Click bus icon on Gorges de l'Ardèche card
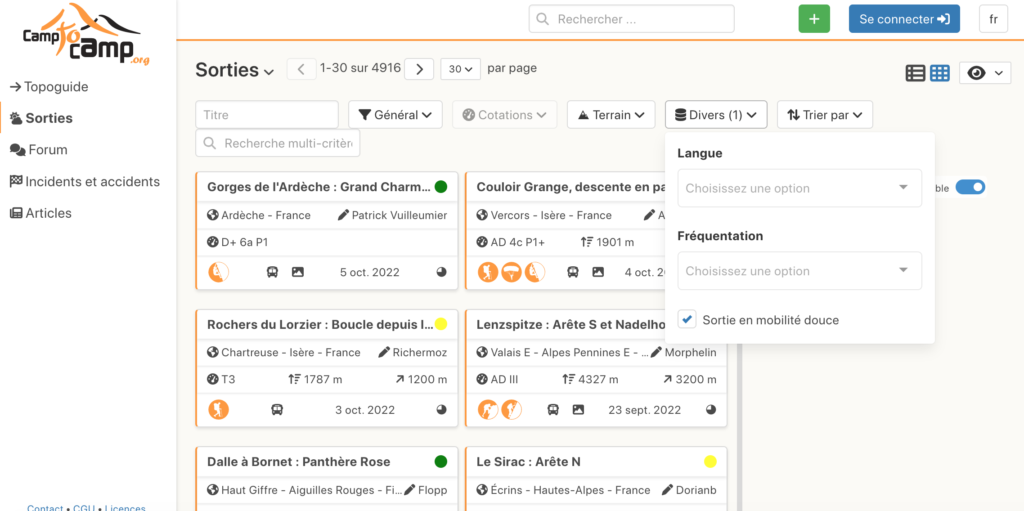1024x511 pixels. [x=273, y=272]
